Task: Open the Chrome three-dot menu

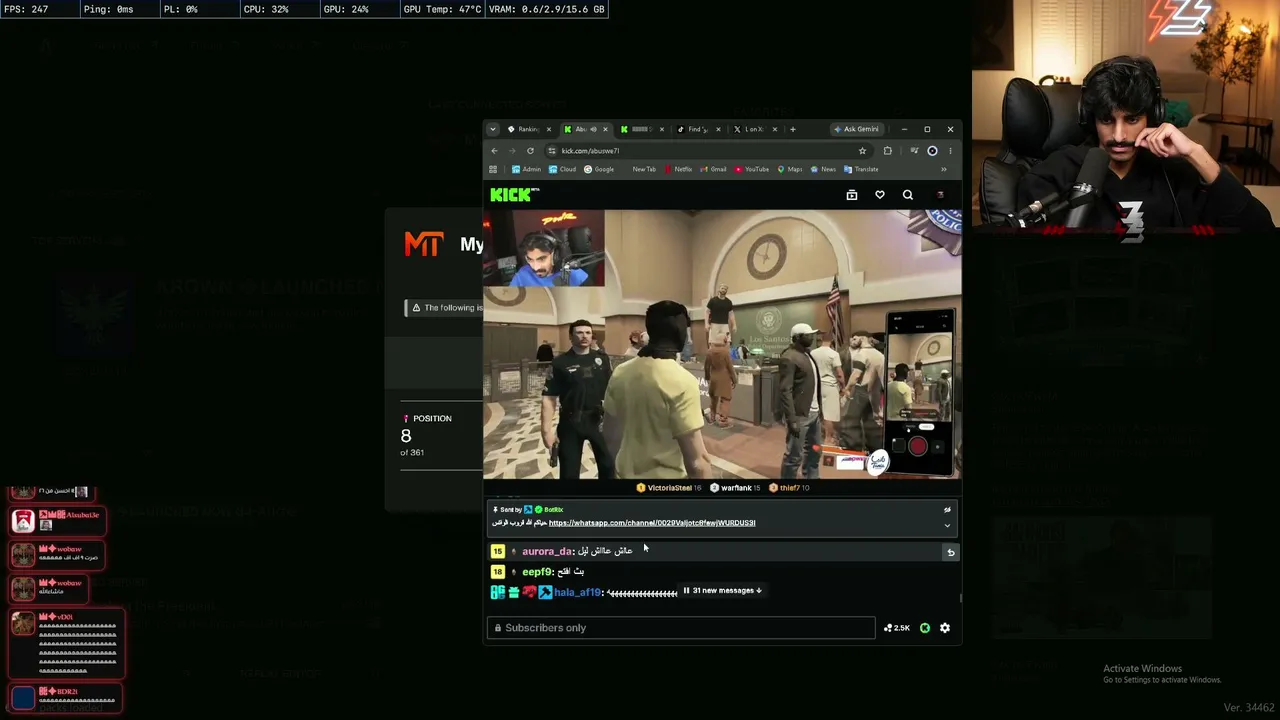Action: point(950,151)
